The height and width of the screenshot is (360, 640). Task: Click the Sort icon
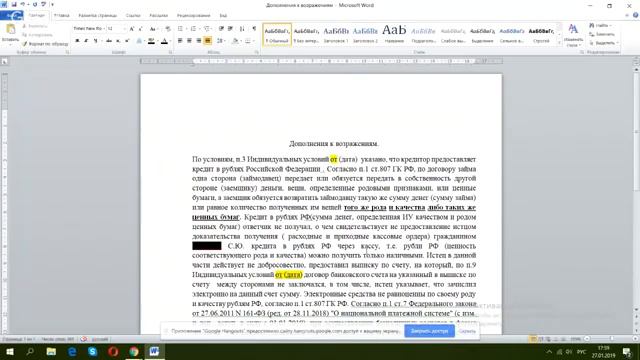point(242,29)
